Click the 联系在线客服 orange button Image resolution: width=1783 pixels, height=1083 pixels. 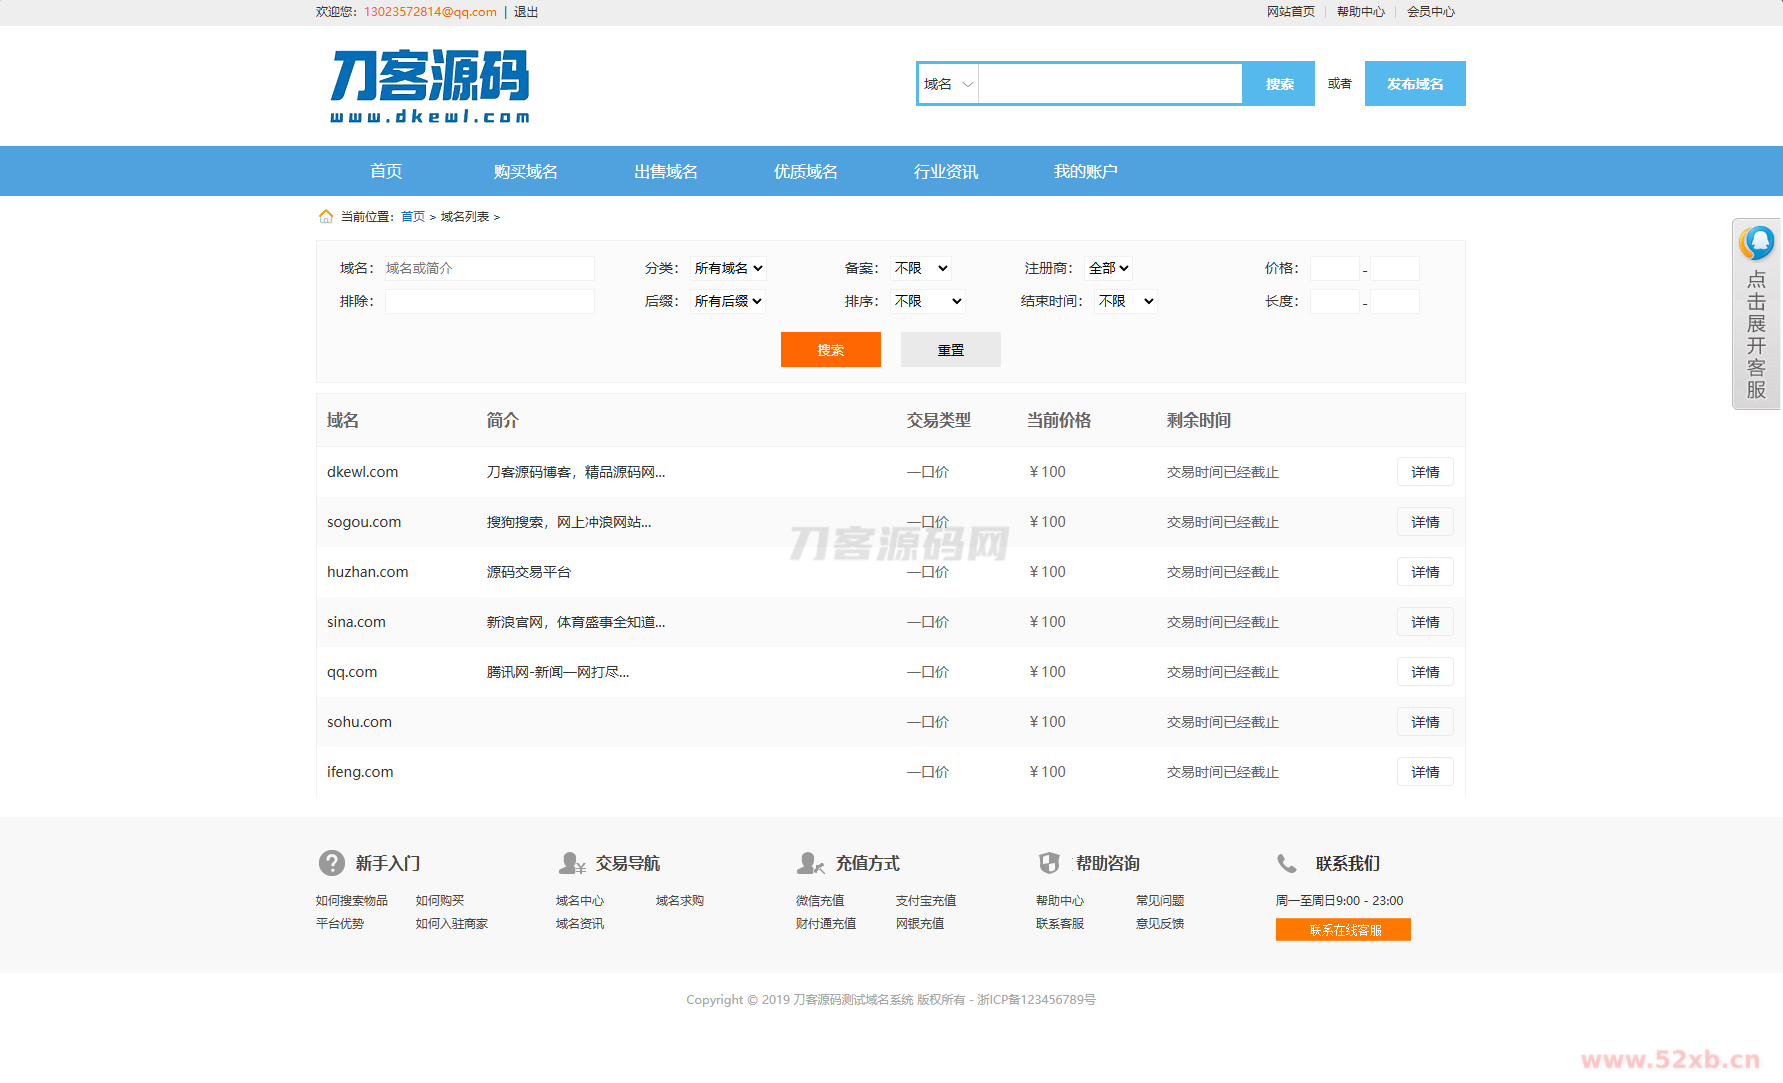click(x=1343, y=930)
